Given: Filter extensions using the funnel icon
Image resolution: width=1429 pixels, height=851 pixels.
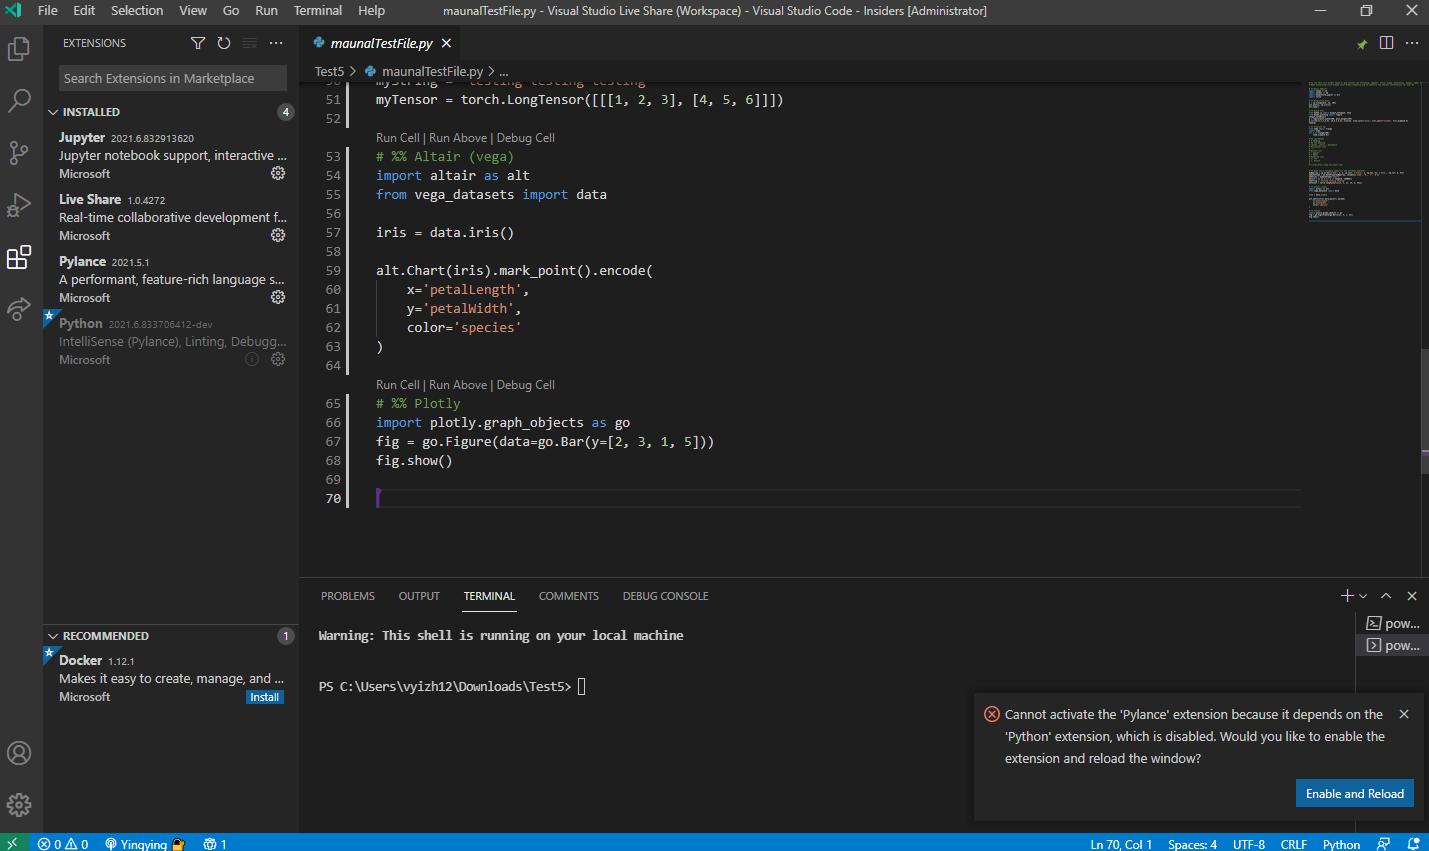Looking at the screenshot, I should point(197,43).
